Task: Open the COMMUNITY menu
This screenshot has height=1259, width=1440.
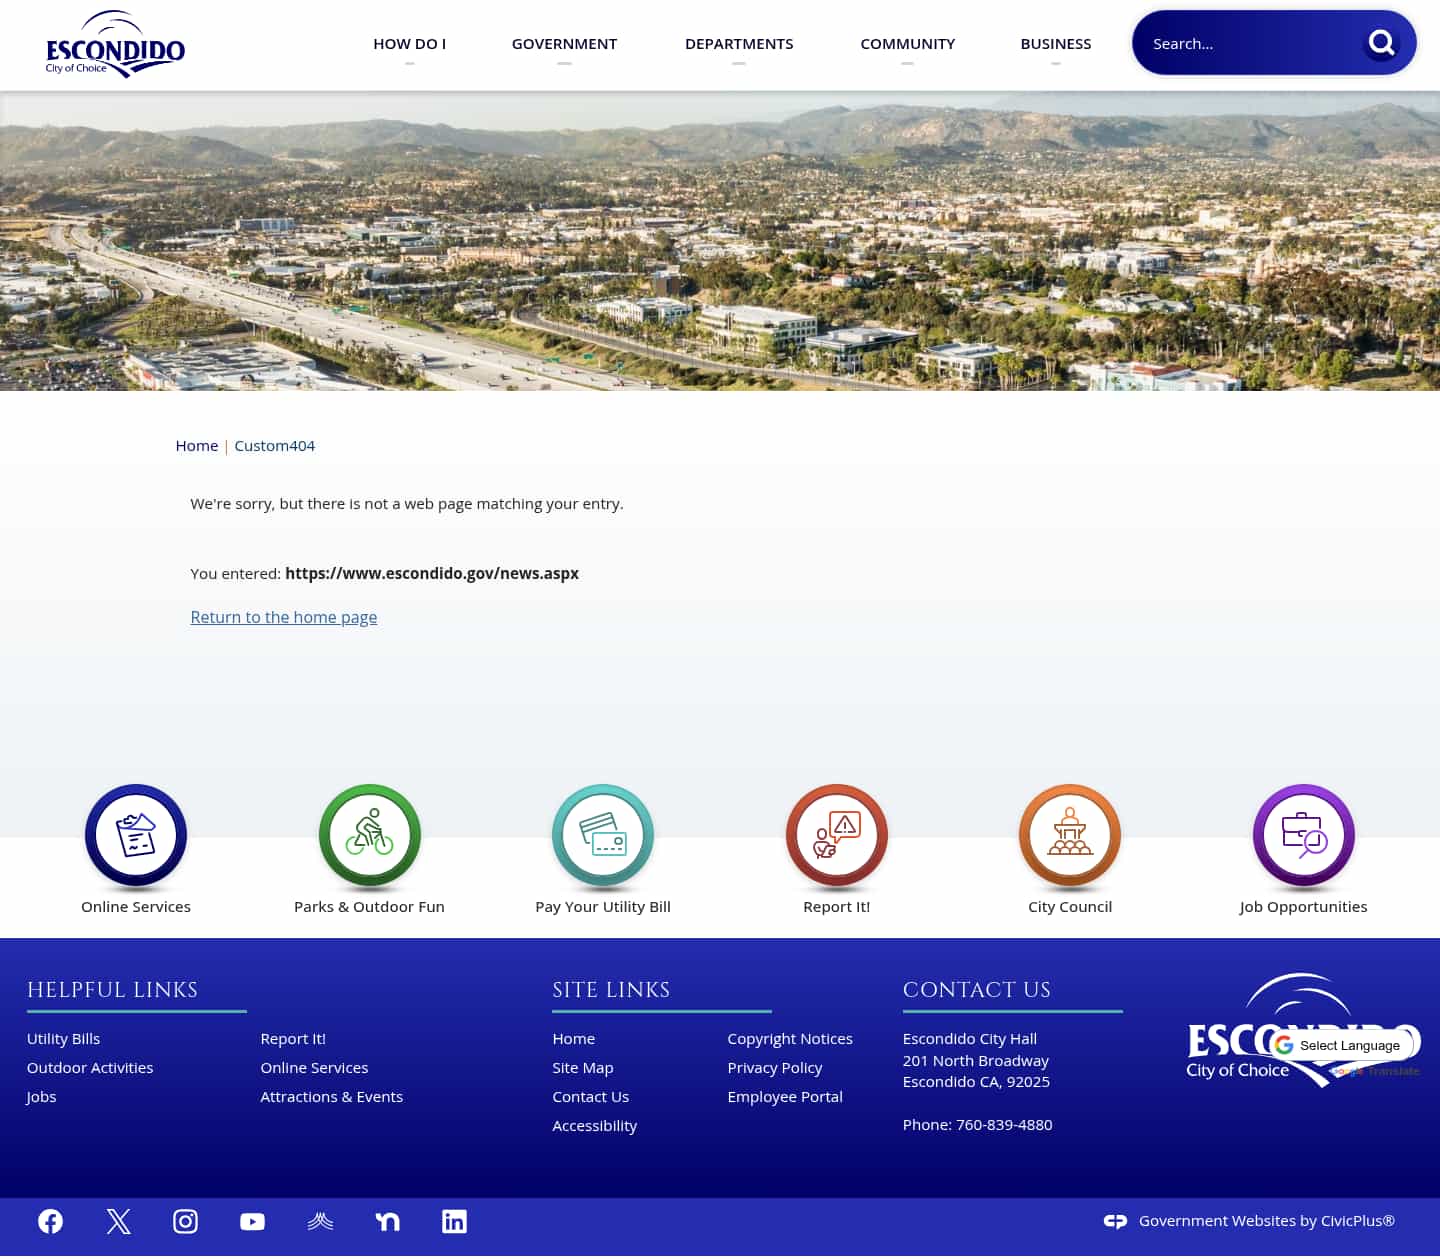Action: tap(907, 43)
